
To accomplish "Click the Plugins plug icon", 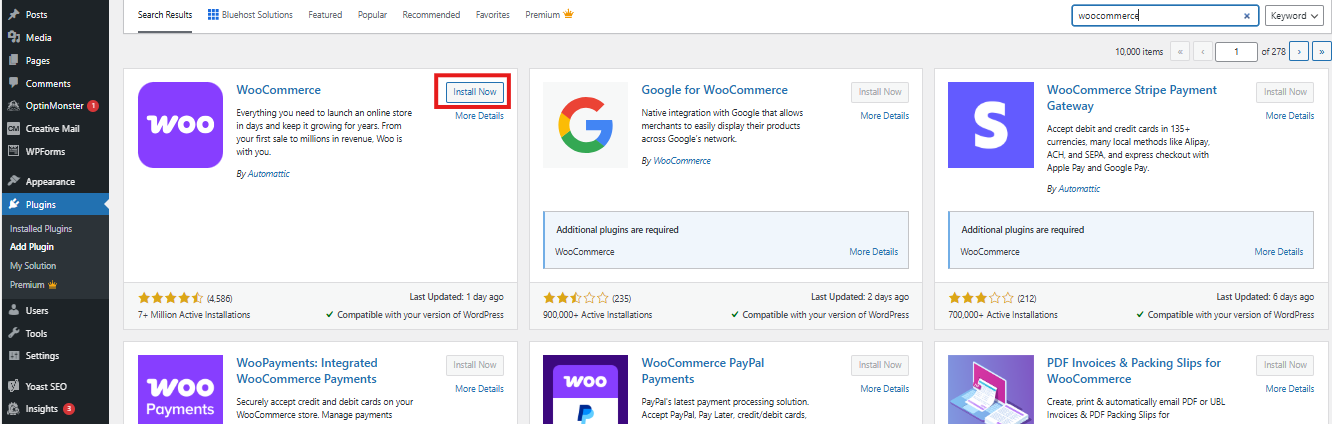I will (x=13, y=204).
